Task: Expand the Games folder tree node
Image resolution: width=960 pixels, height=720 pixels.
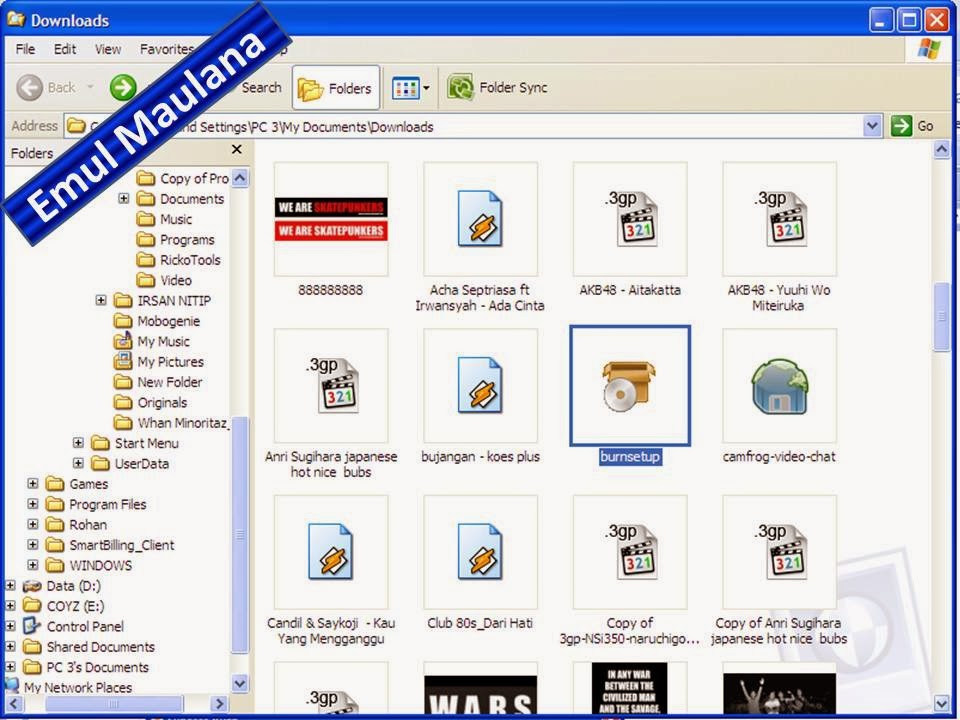Action: point(34,484)
